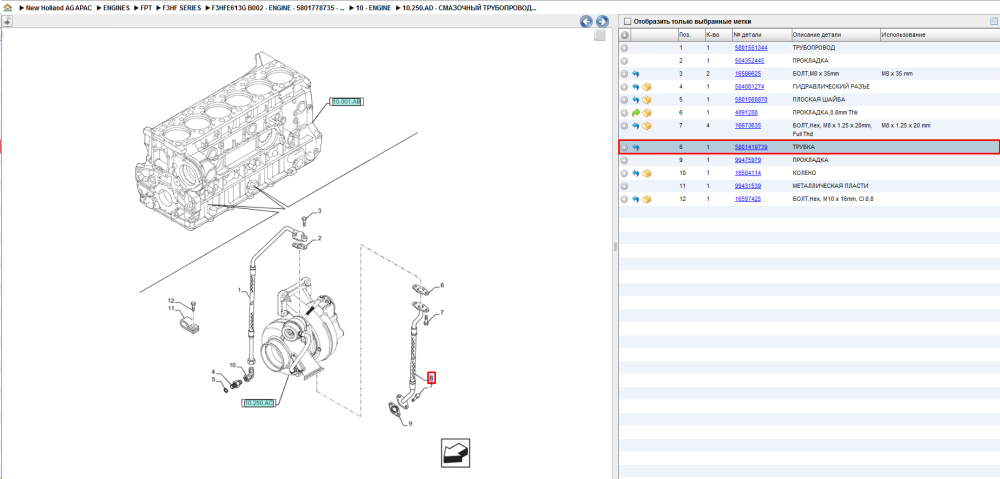Open part number link 5801551344
This screenshot has height=479, width=1000.
coord(751,48)
